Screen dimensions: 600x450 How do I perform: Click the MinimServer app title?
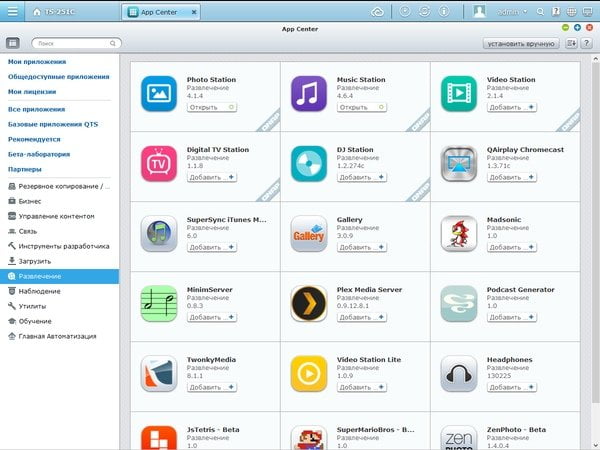(x=209, y=290)
